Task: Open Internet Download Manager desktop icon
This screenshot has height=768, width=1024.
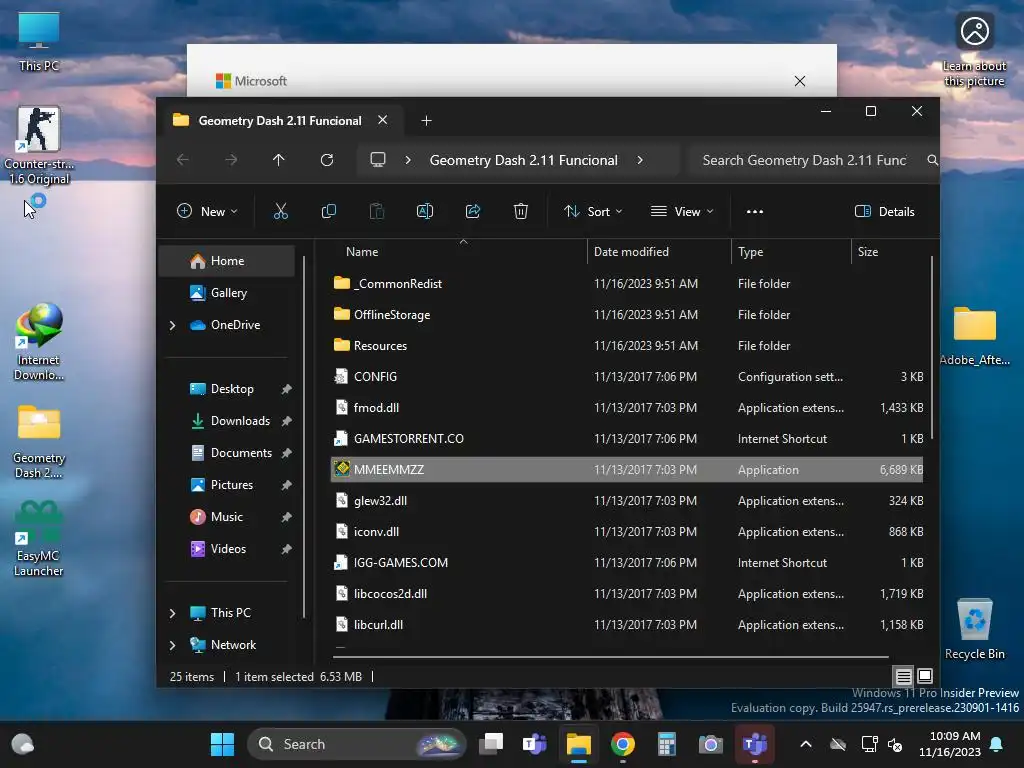Action: (x=39, y=342)
